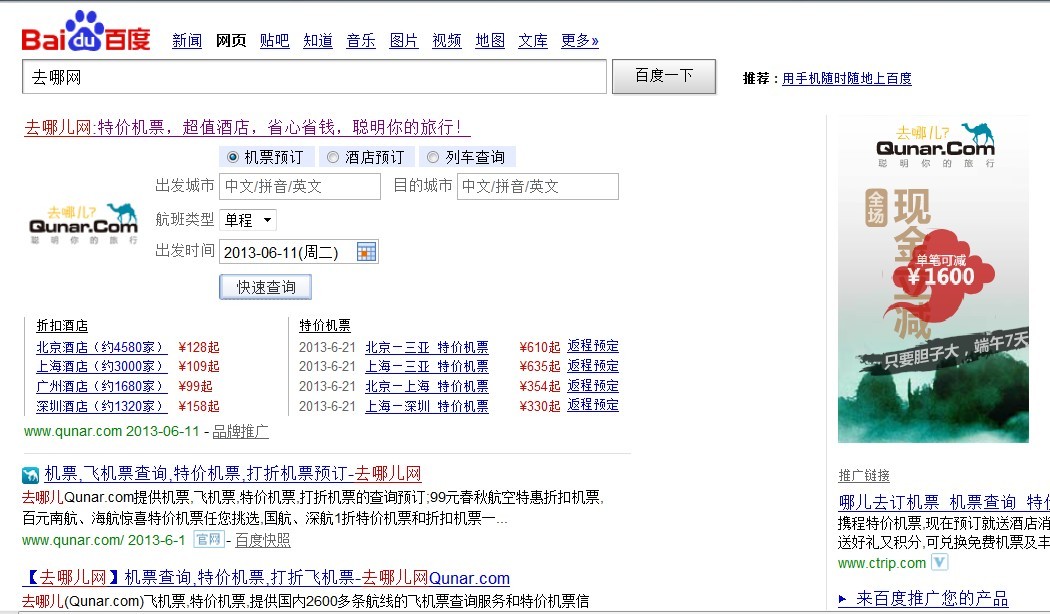The image size is (1050, 614).
Task: Click the Qunar favicon beside first result
Action: pyautogui.click(x=30, y=475)
